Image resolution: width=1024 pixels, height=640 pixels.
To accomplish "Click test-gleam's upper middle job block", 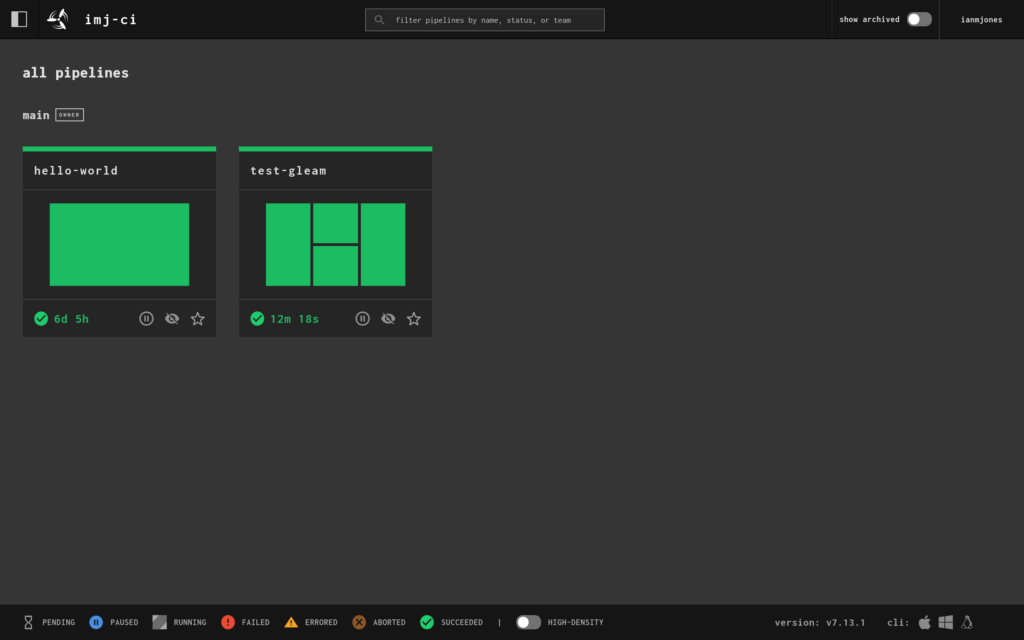I will tap(336, 223).
